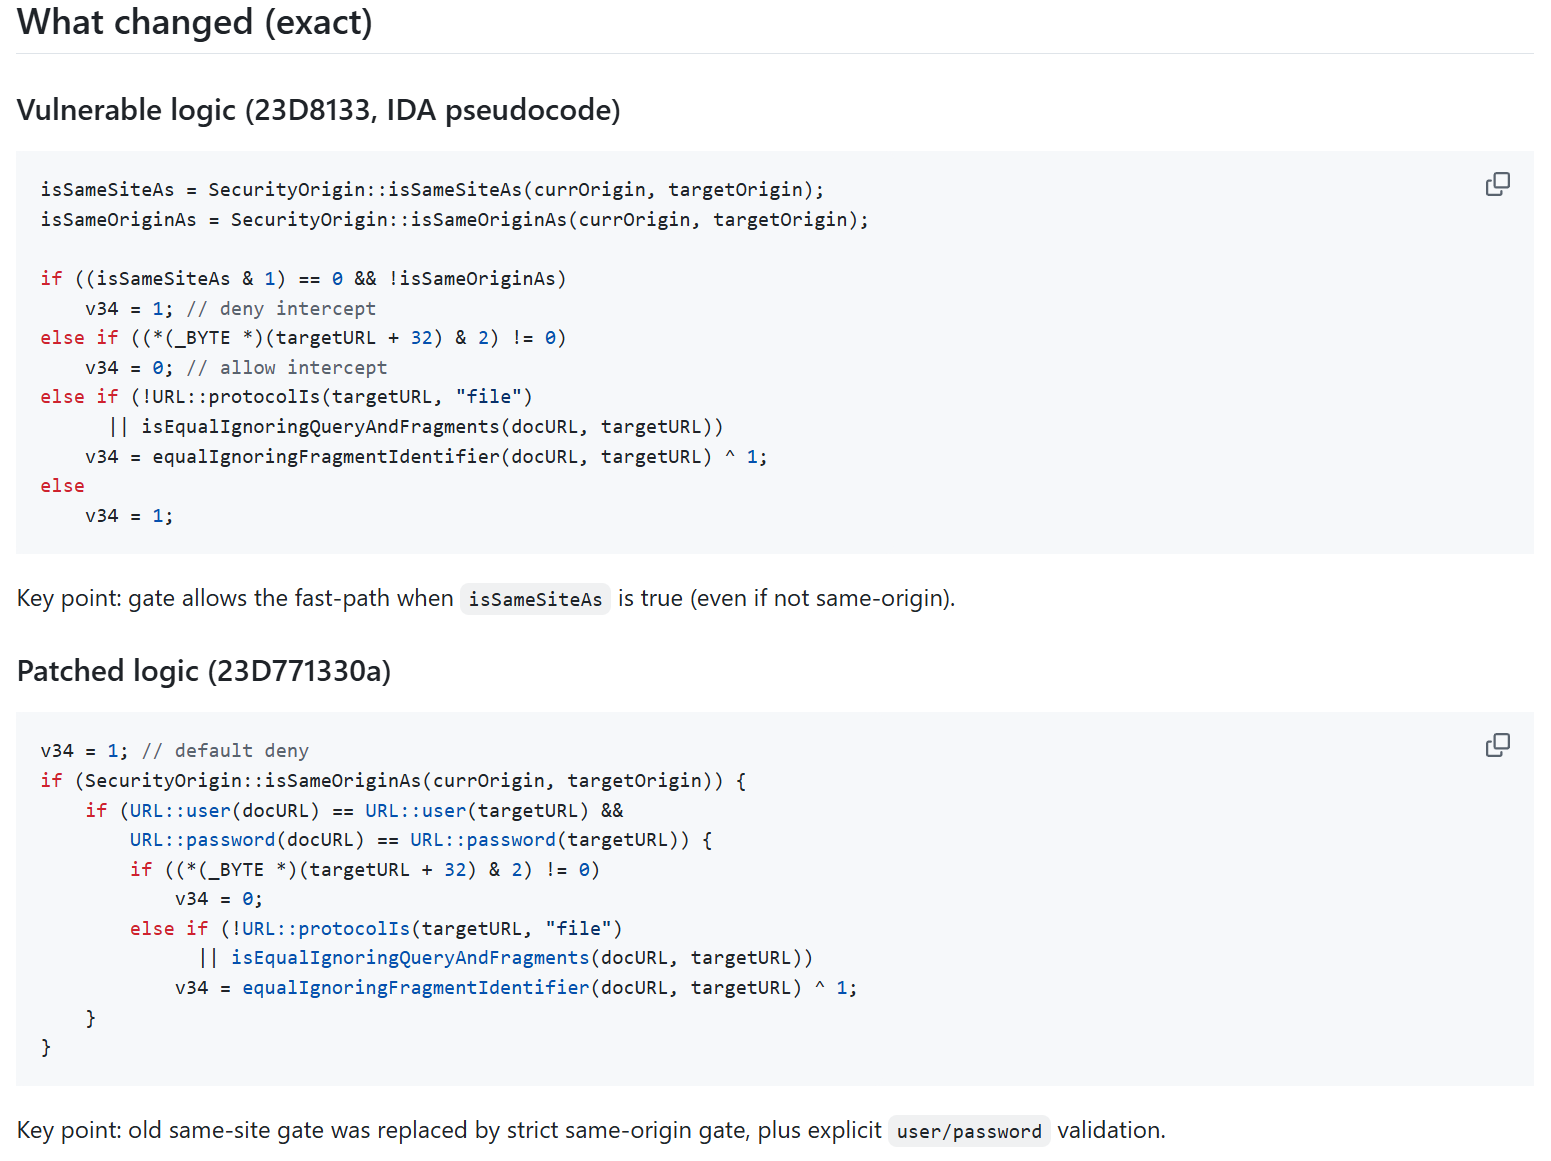Click "URL::user(docURL)" in patched code

click(225, 811)
